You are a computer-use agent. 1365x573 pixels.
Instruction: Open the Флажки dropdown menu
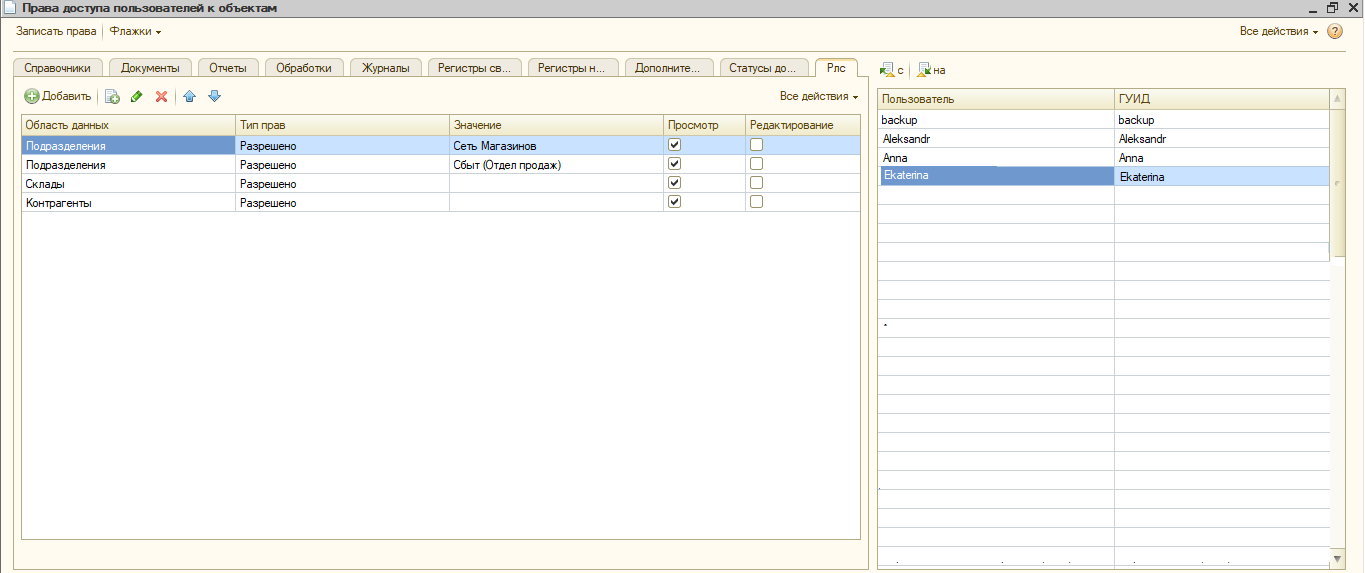(135, 32)
